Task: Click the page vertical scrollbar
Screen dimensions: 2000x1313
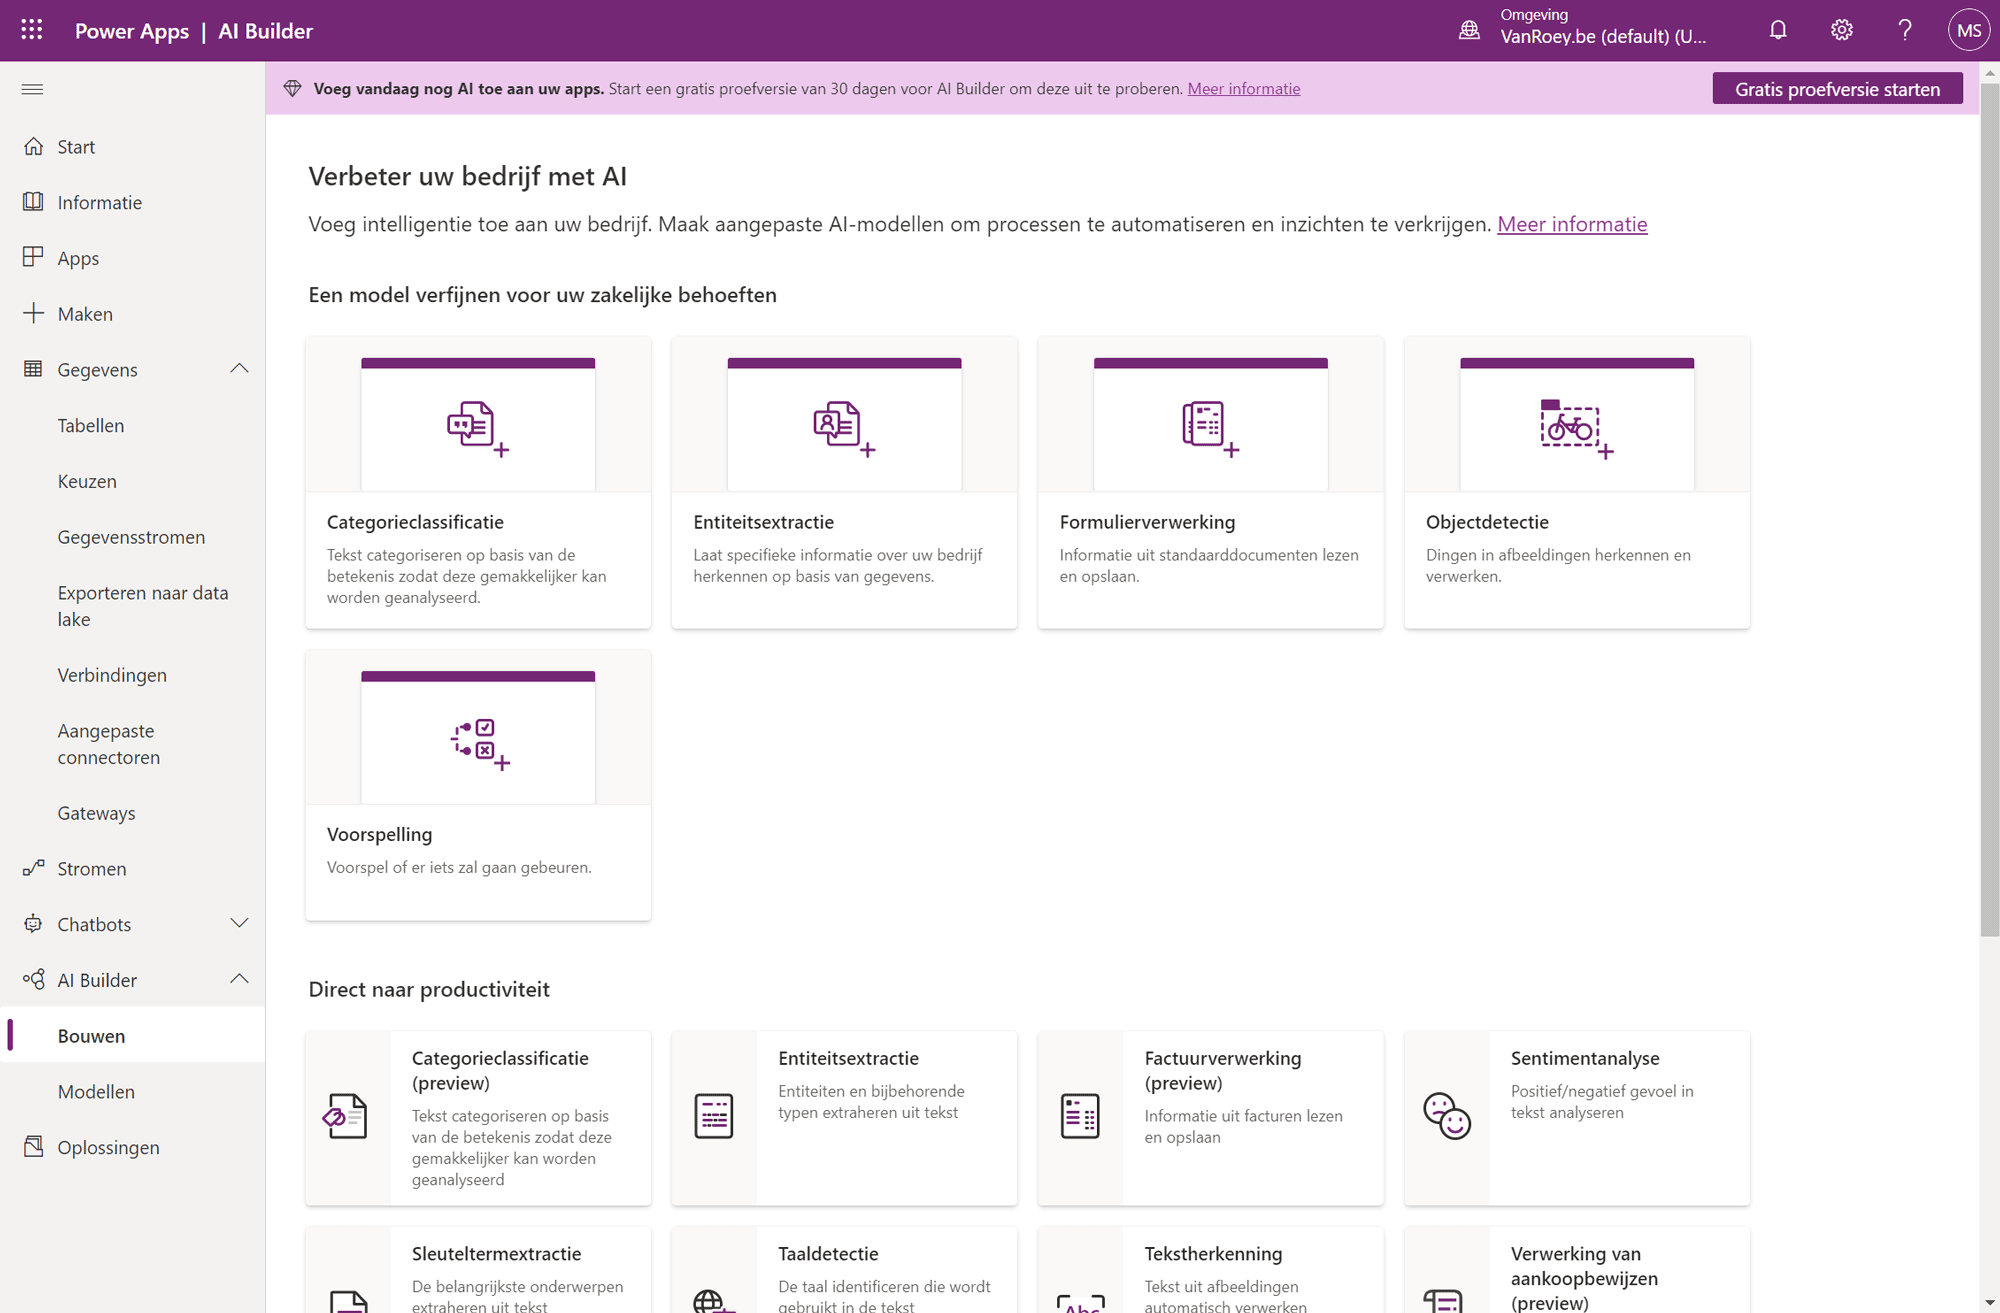Action: click(x=1989, y=510)
